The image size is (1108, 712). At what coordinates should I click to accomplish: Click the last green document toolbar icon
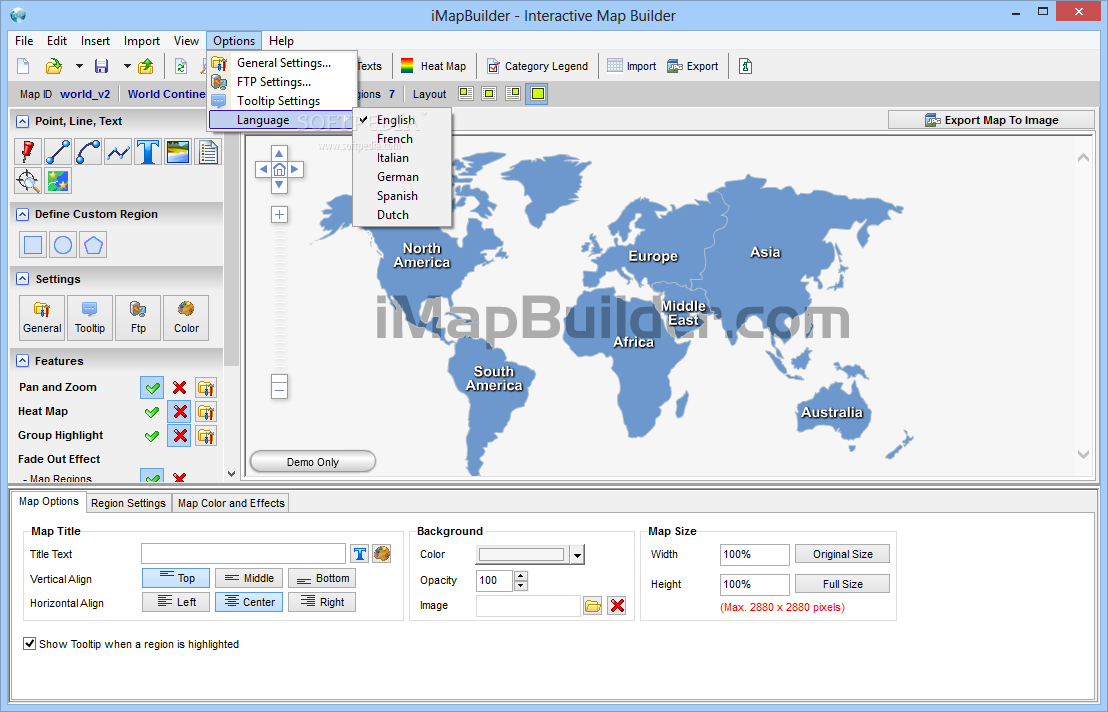745,66
